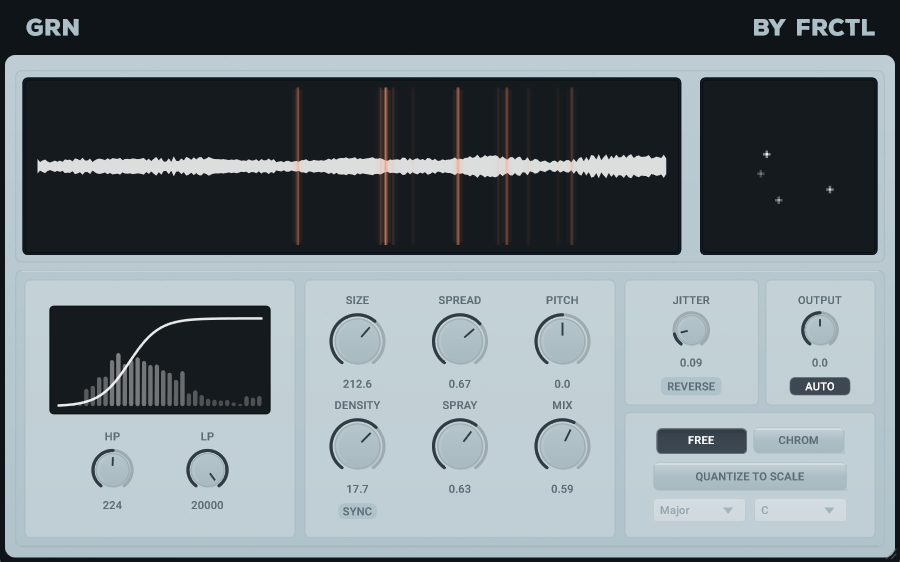Enable SYNC under the density knob
The width and height of the screenshot is (900, 562).
[357, 511]
